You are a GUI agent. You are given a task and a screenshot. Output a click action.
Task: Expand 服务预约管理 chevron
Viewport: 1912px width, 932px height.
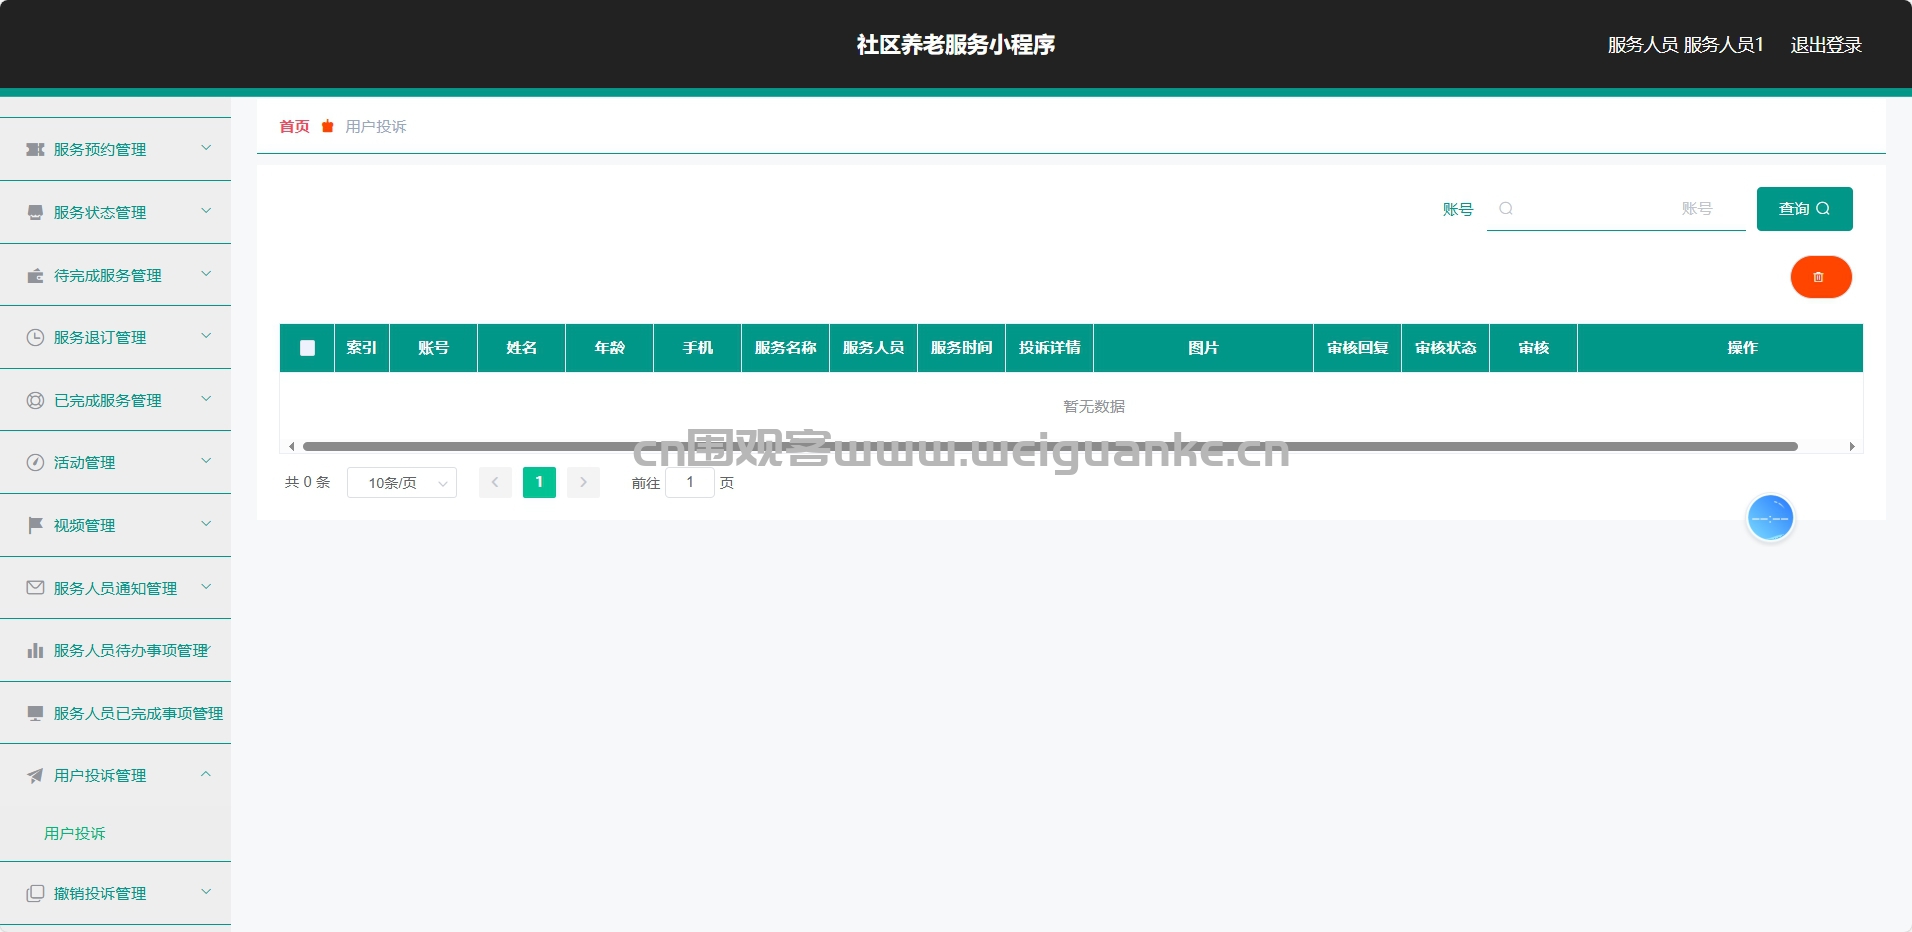tap(206, 148)
